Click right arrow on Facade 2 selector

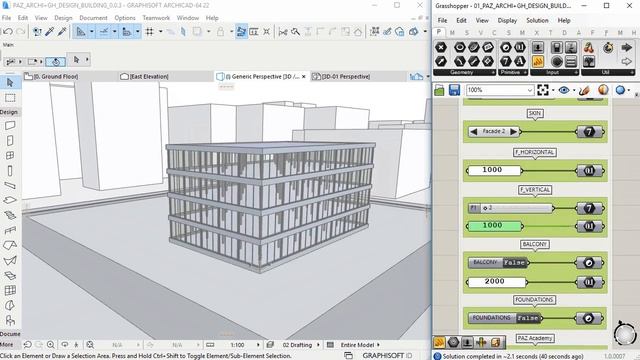tap(513, 131)
